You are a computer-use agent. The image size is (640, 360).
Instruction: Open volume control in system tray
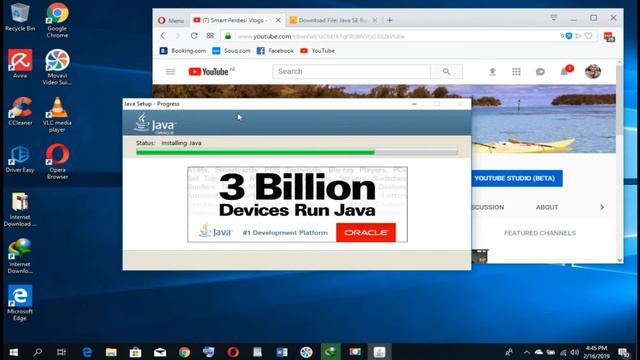pyautogui.click(x=575, y=352)
